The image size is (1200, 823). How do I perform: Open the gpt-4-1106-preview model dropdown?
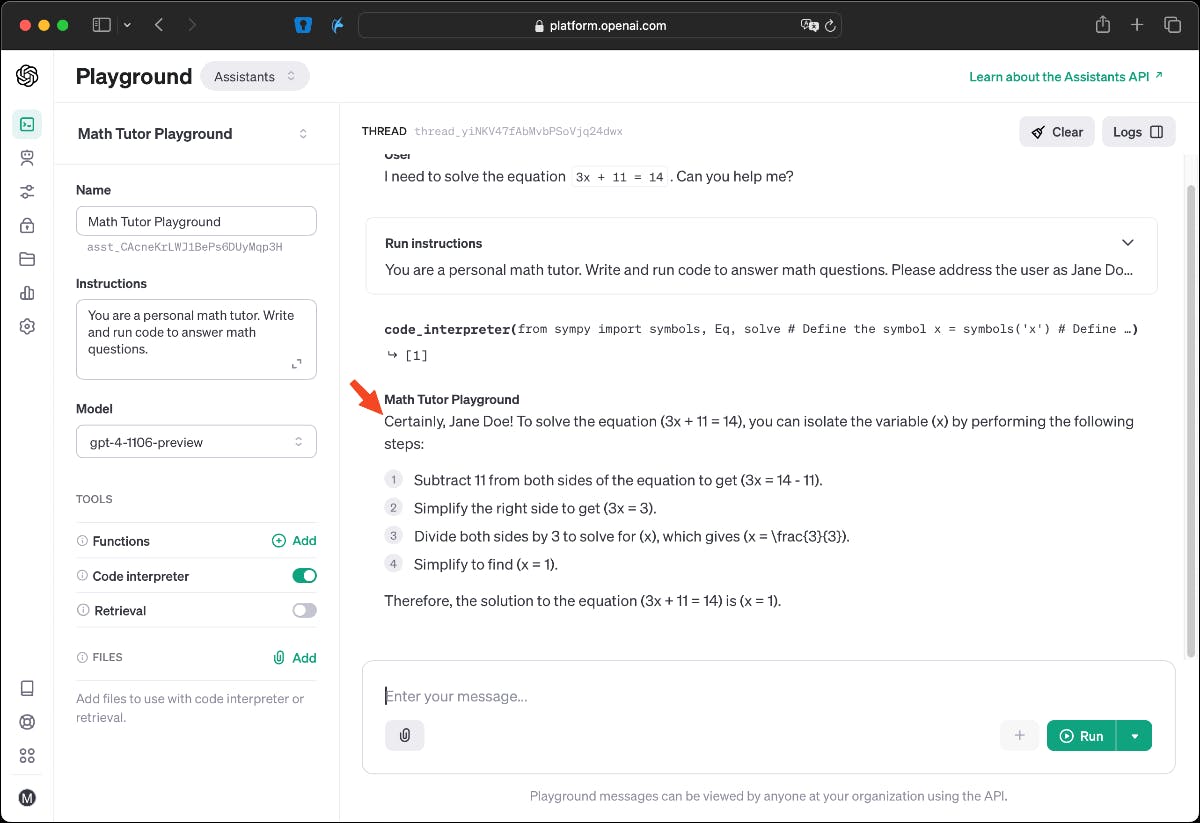[196, 442]
